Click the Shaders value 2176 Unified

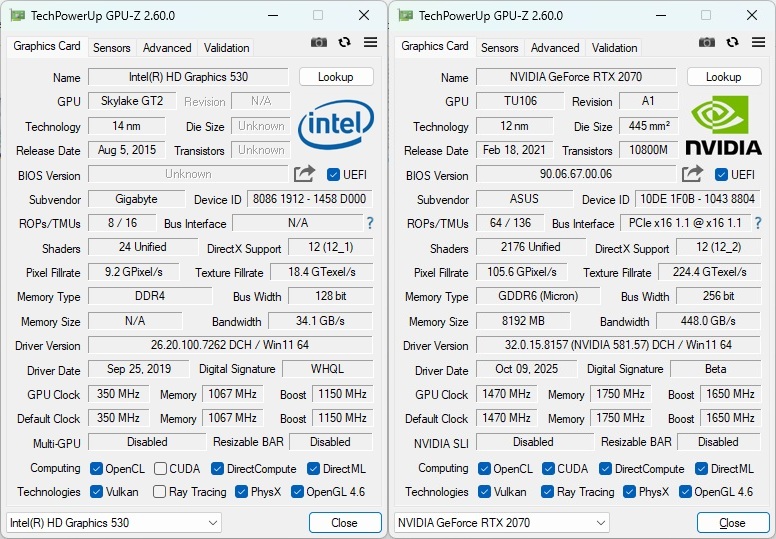[x=531, y=247]
